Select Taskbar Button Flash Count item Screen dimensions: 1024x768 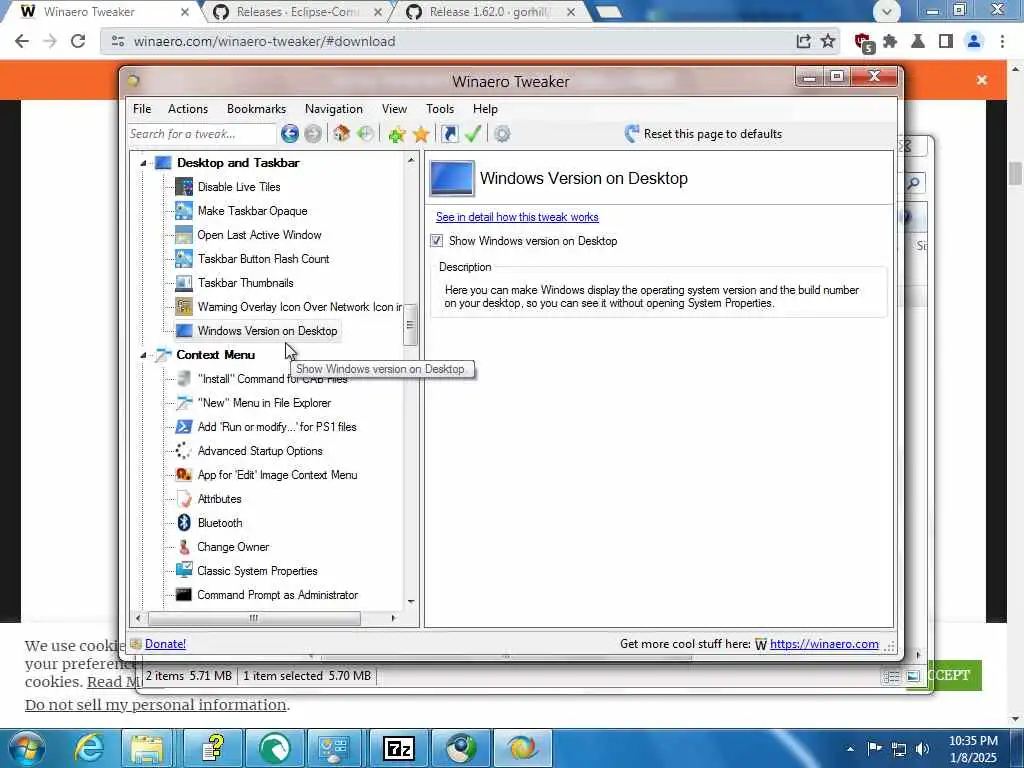263,259
